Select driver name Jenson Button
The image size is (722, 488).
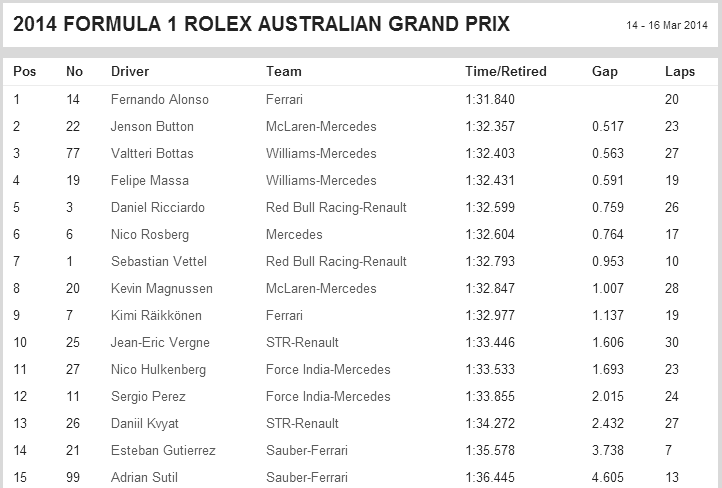pyautogui.click(x=152, y=127)
